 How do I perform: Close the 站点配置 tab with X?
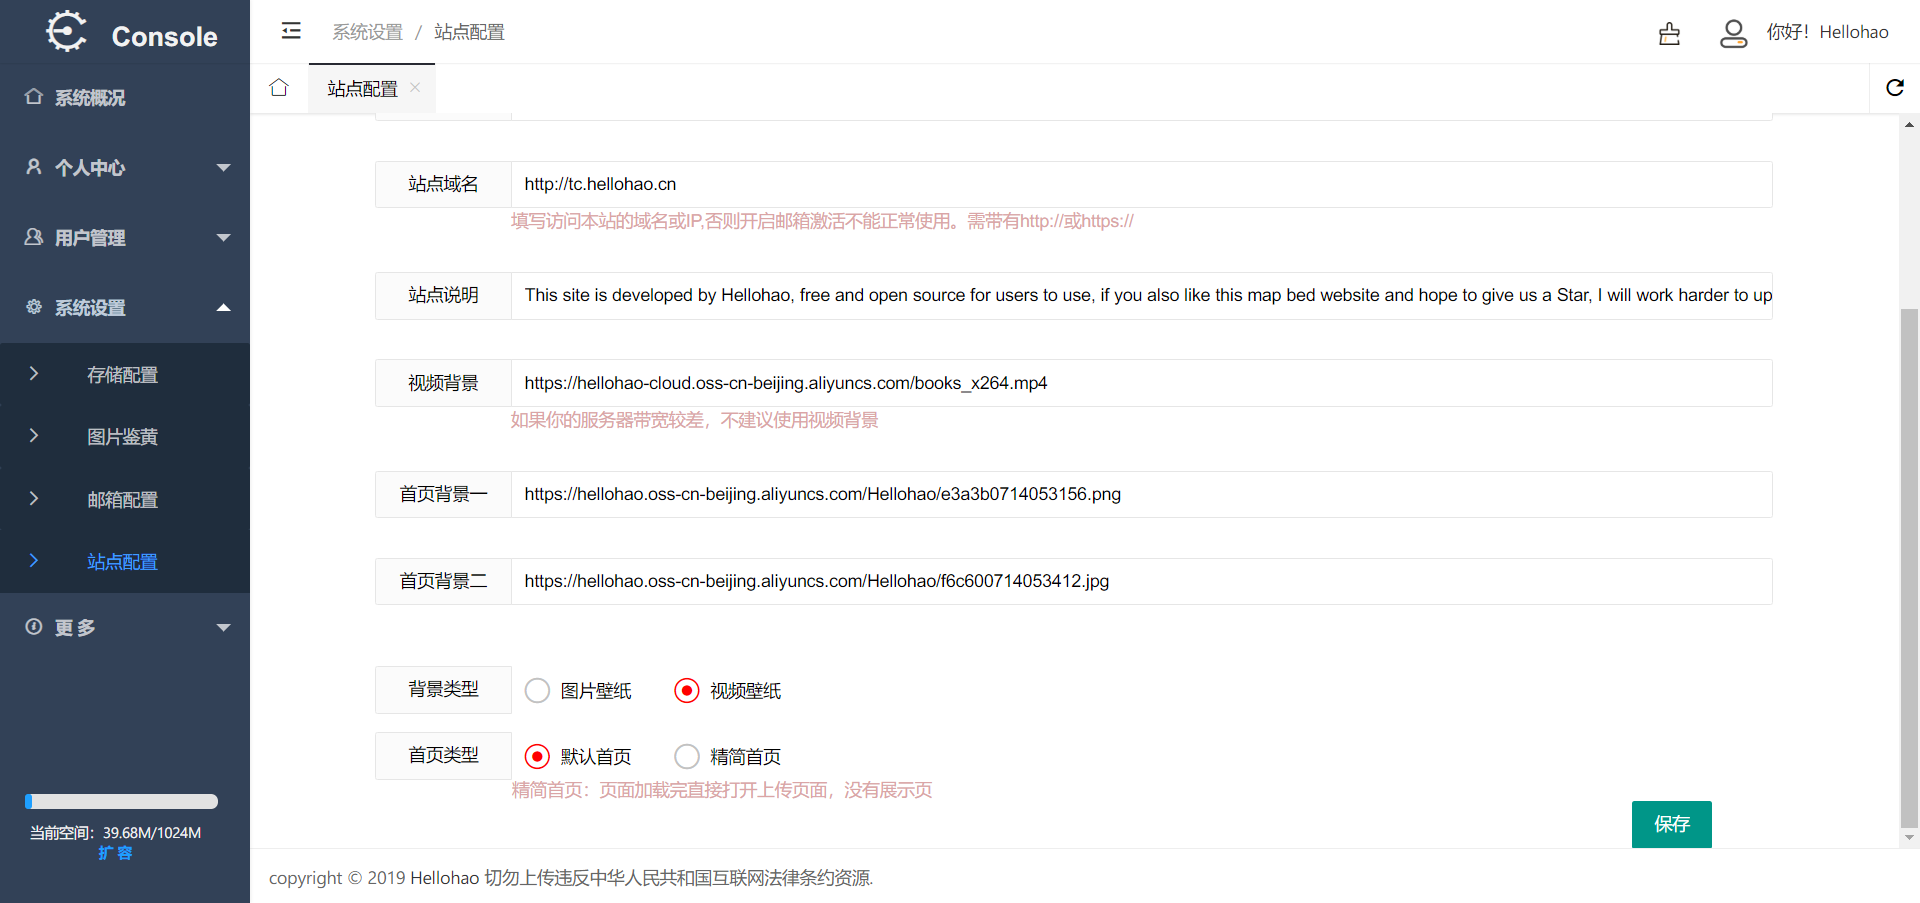[415, 88]
